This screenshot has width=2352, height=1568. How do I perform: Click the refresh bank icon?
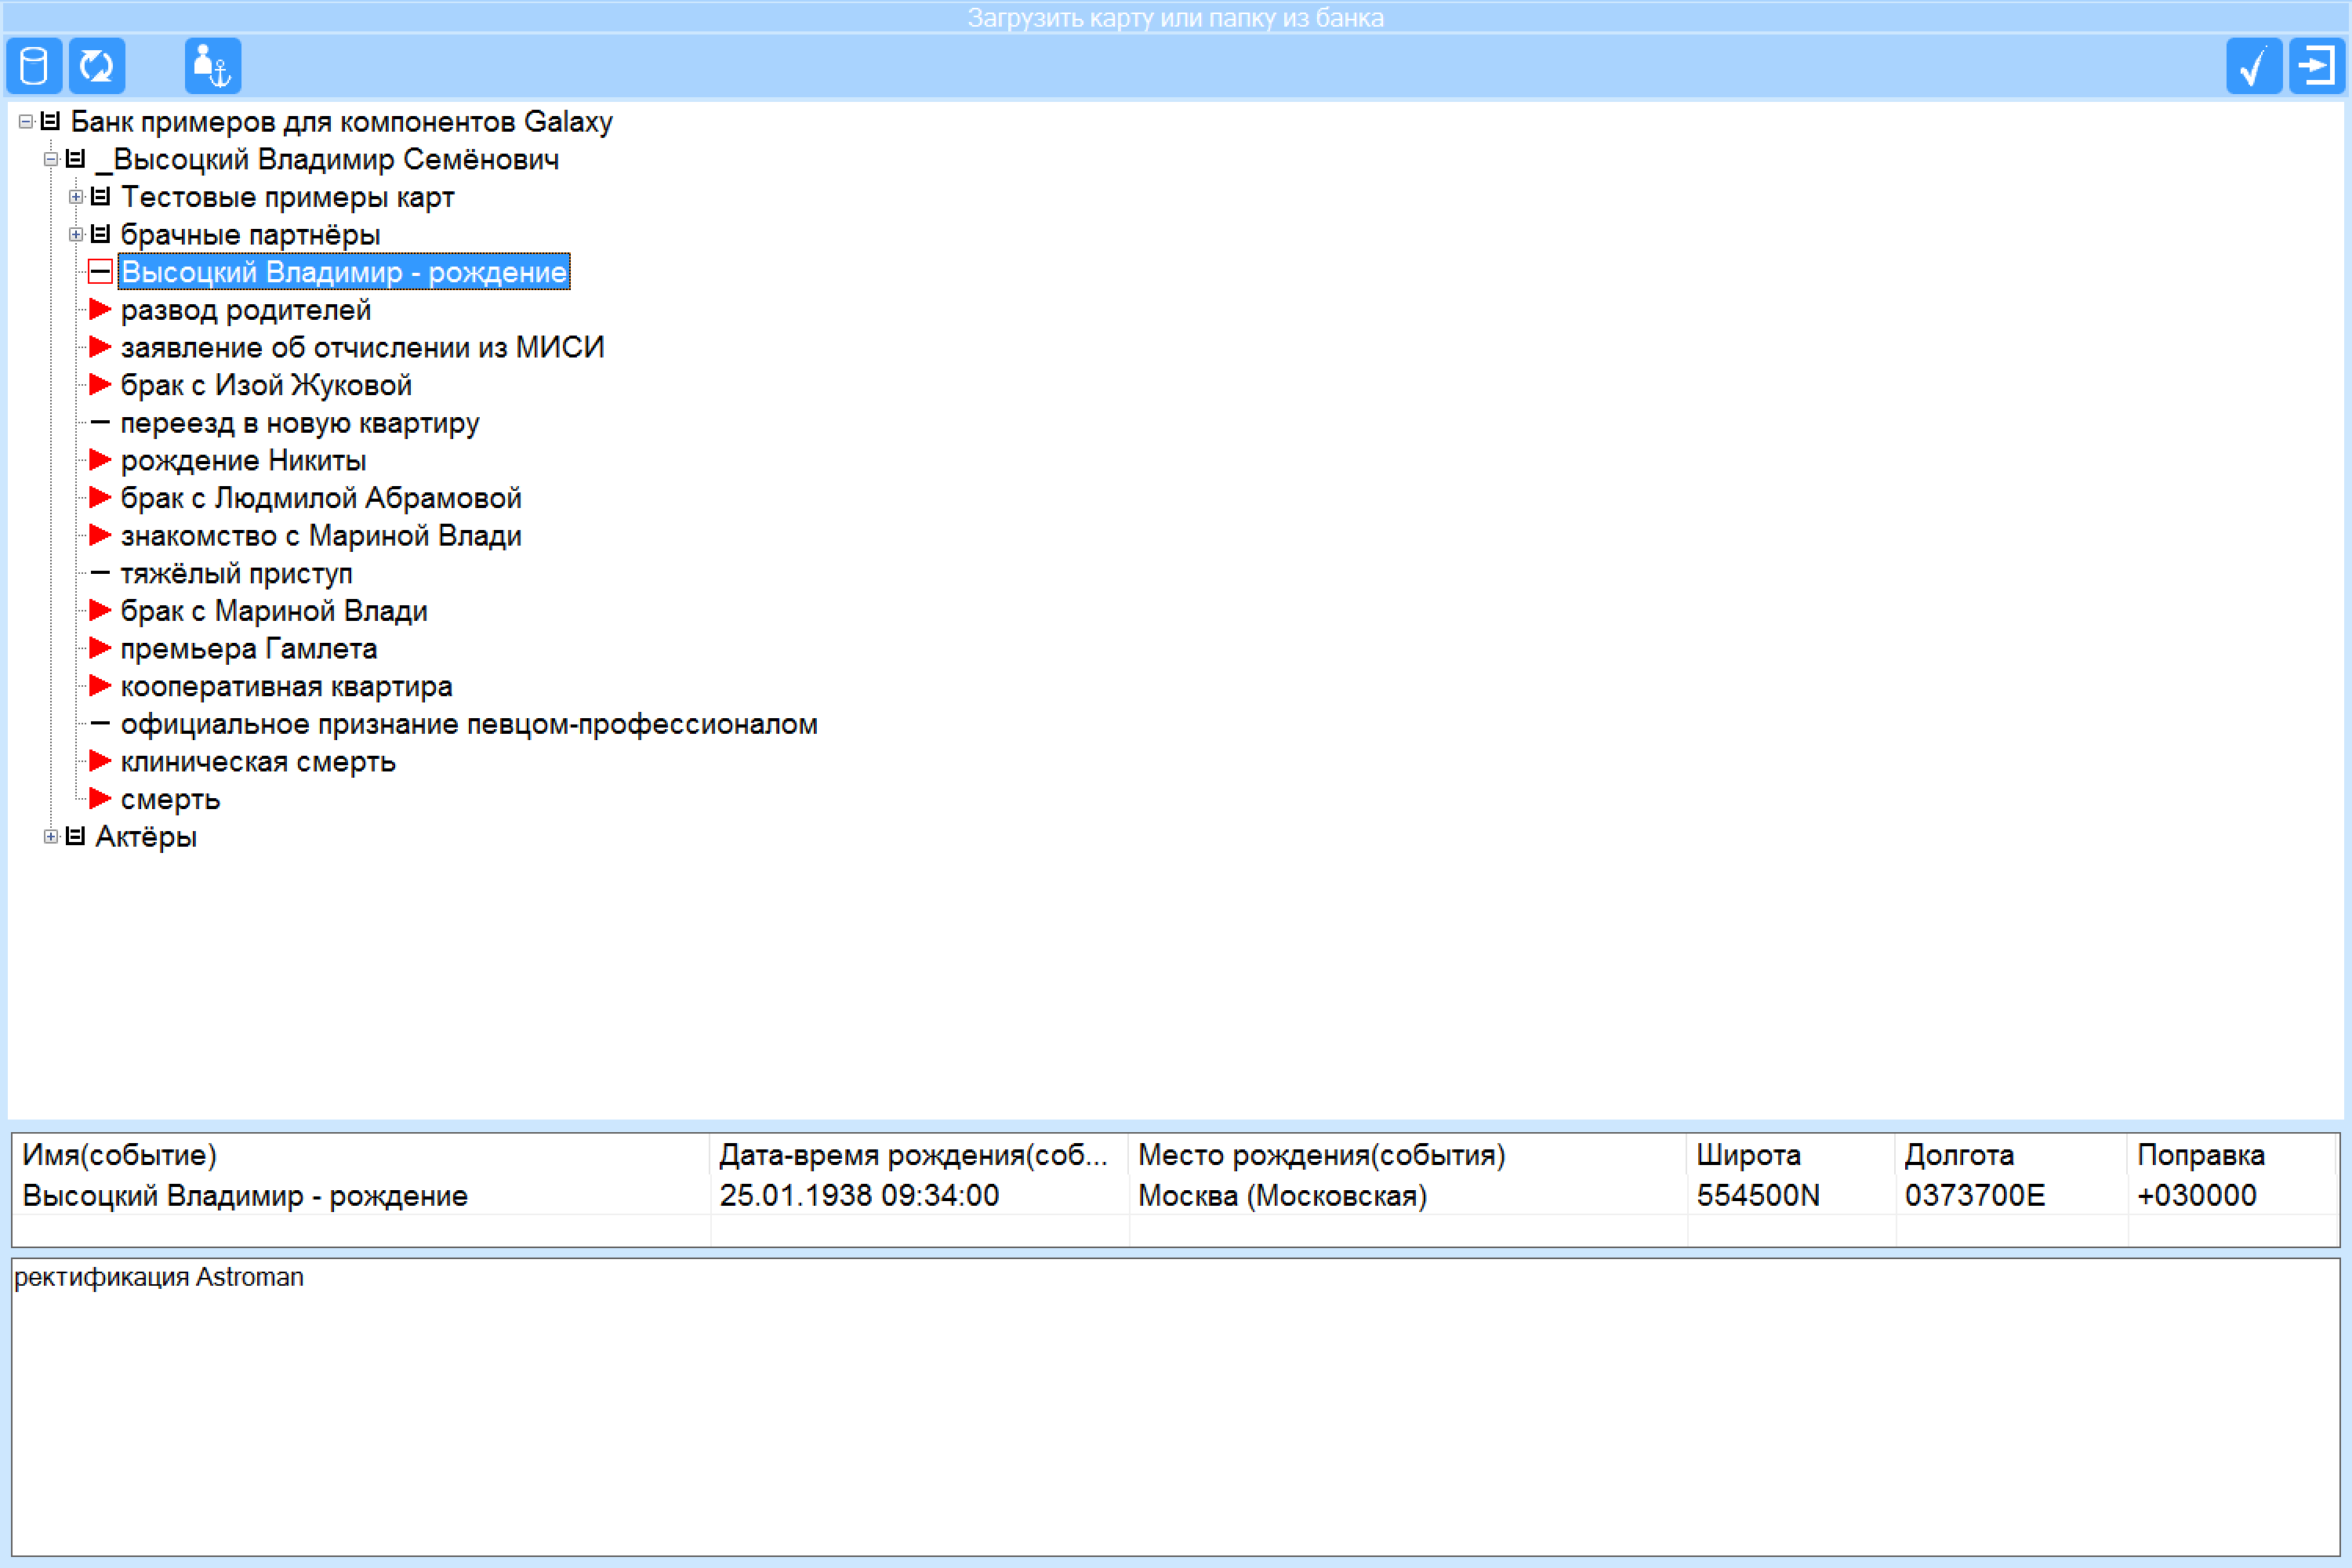pos(97,66)
